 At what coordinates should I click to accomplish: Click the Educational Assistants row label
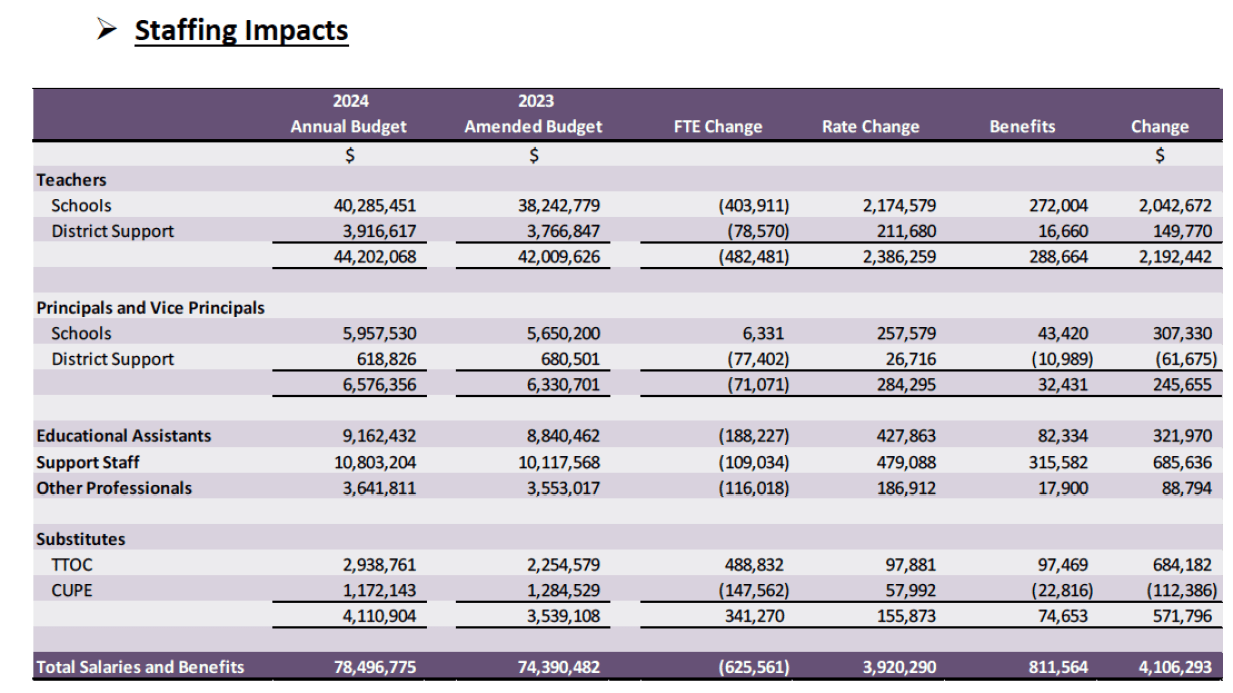(124, 436)
